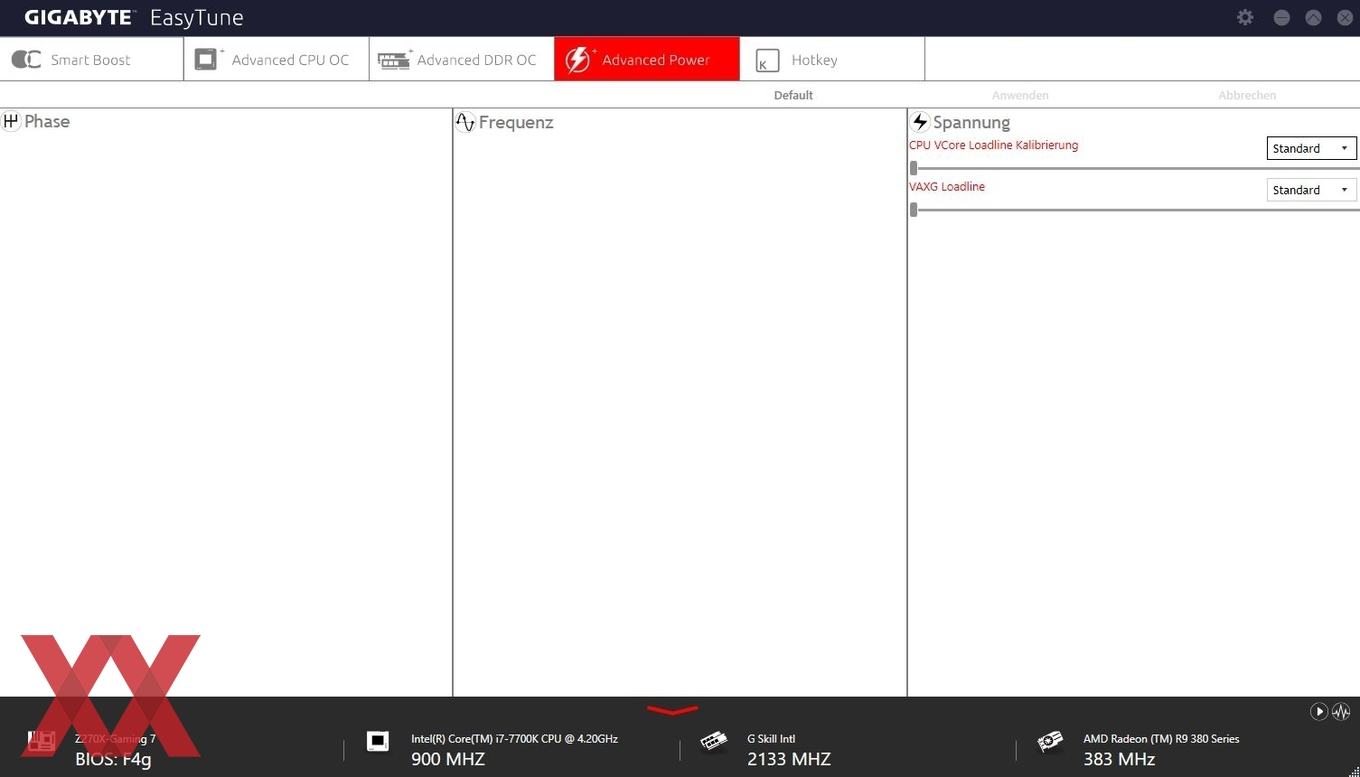Image resolution: width=1360 pixels, height=777 pixels.
Task: Click the Anwenden button
Action: 1020,95
